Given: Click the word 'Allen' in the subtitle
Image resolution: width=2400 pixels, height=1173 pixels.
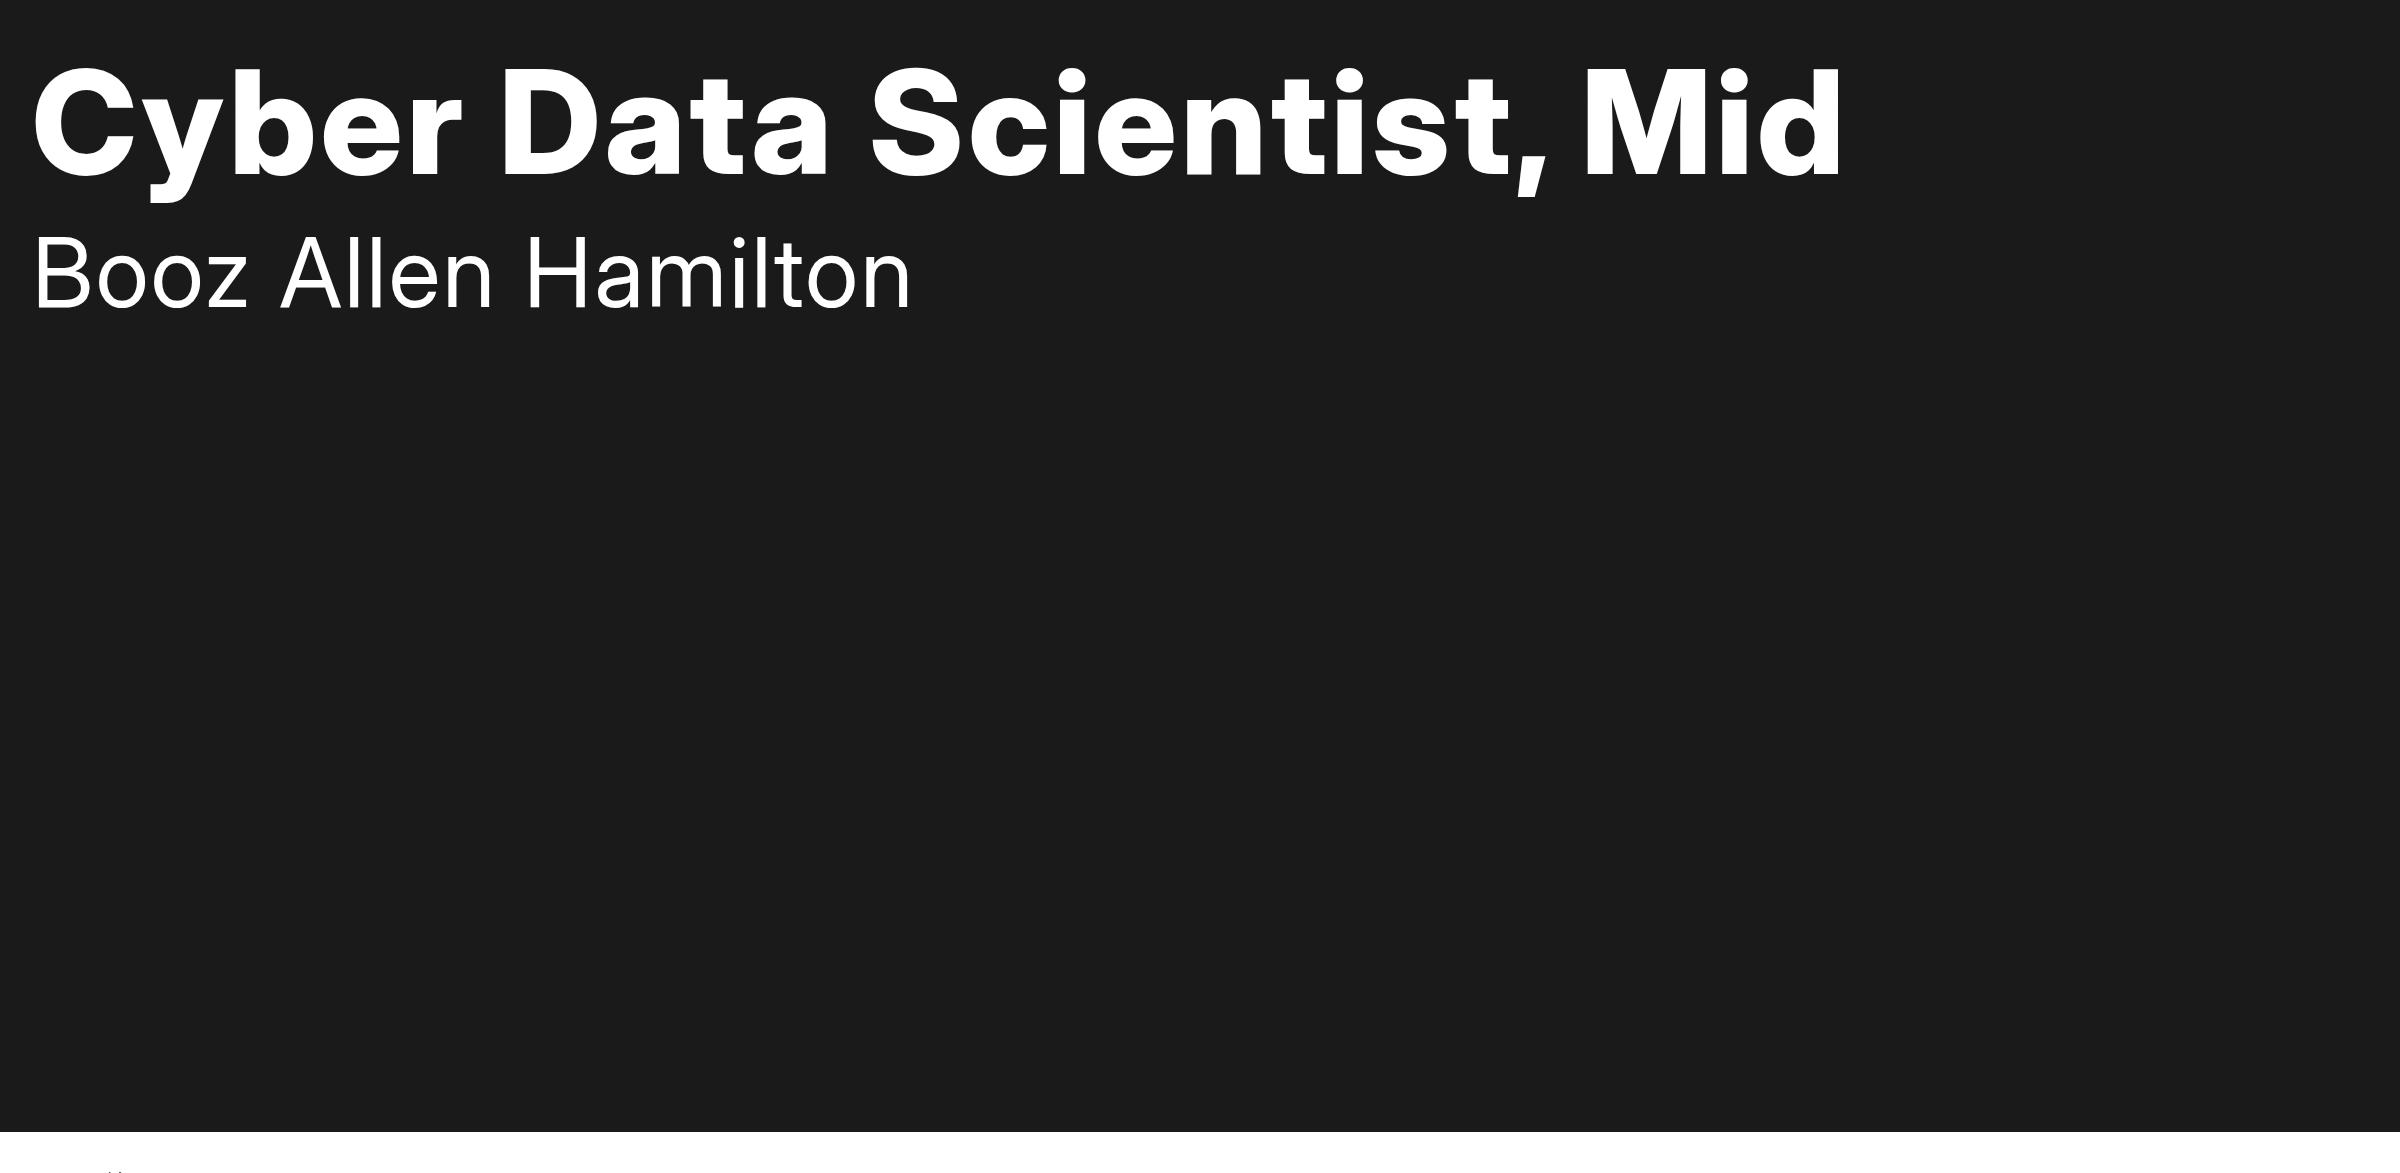Looking at the screenshot, I should click(386, 273).
